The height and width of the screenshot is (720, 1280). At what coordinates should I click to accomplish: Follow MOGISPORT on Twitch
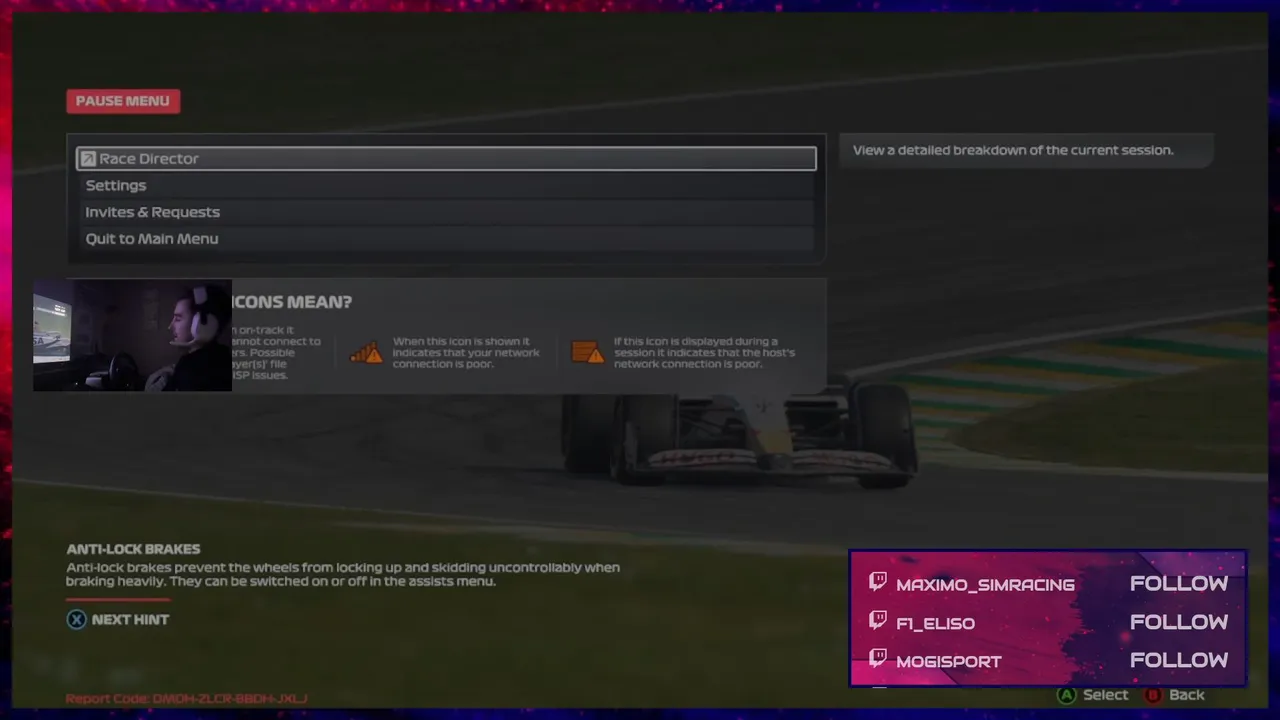pos(1179,660)
